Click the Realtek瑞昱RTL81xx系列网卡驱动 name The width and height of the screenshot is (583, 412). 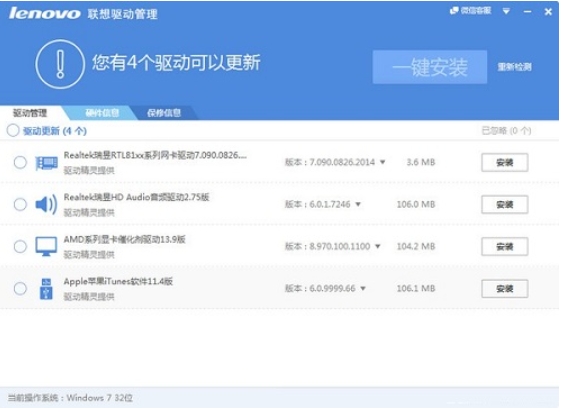click(x=155, y=155)
